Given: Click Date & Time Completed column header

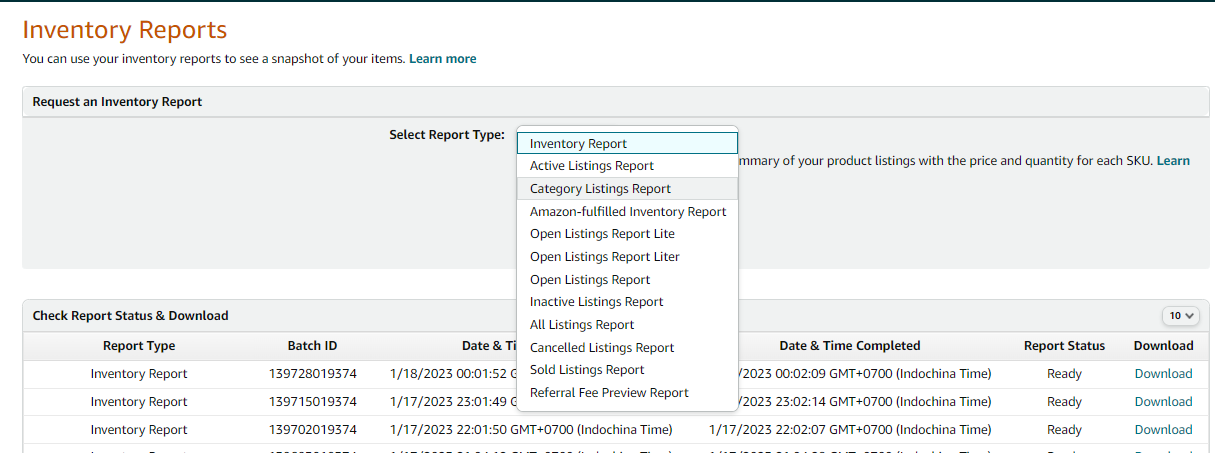Looking at the screenshot, I should (x=850, y=346).
